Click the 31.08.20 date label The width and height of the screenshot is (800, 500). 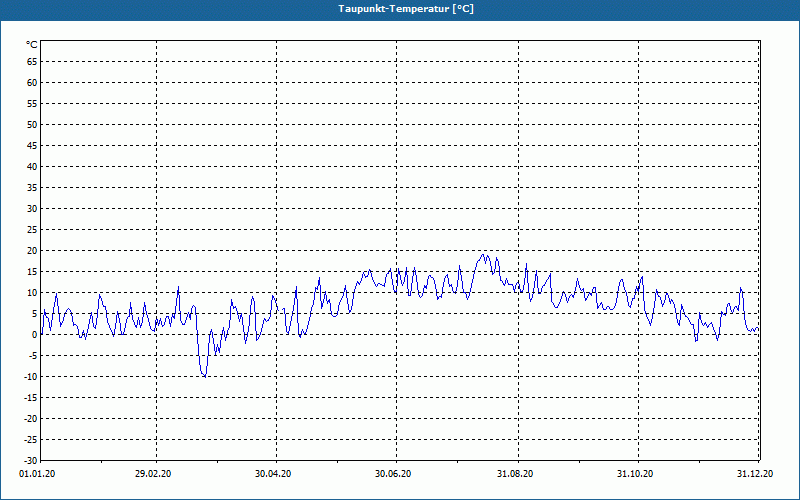tap(515, 474)
